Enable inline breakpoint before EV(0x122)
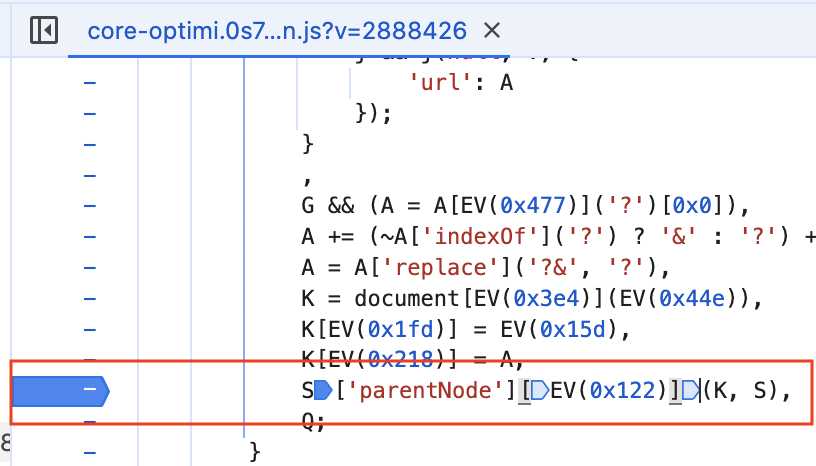The height and width of the screenshot is (466, 816). click(x=536, y=391)
